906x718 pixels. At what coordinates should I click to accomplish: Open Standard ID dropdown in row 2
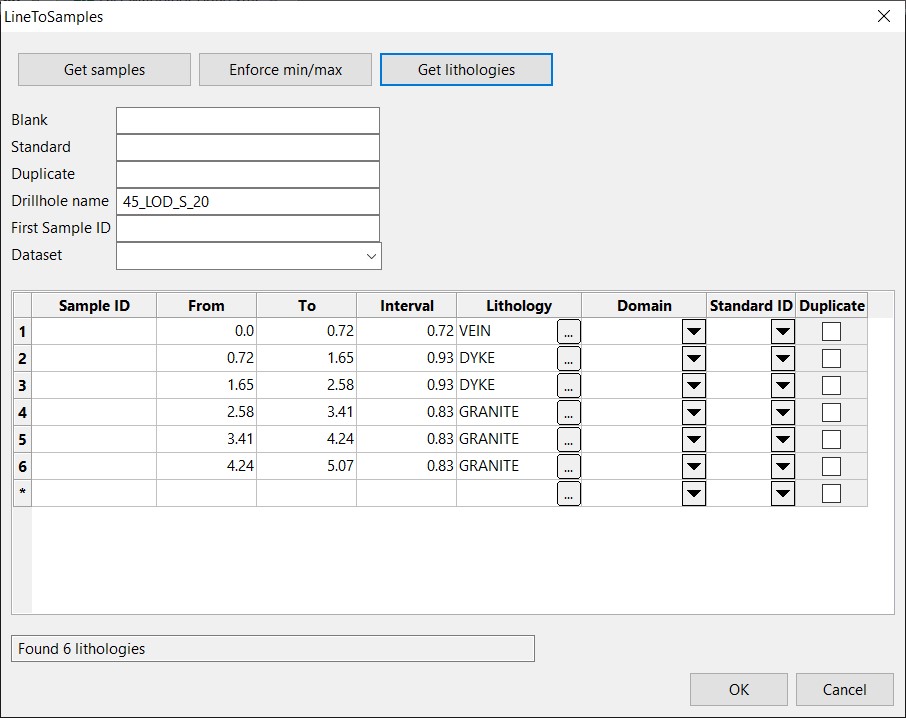(782, 358)
